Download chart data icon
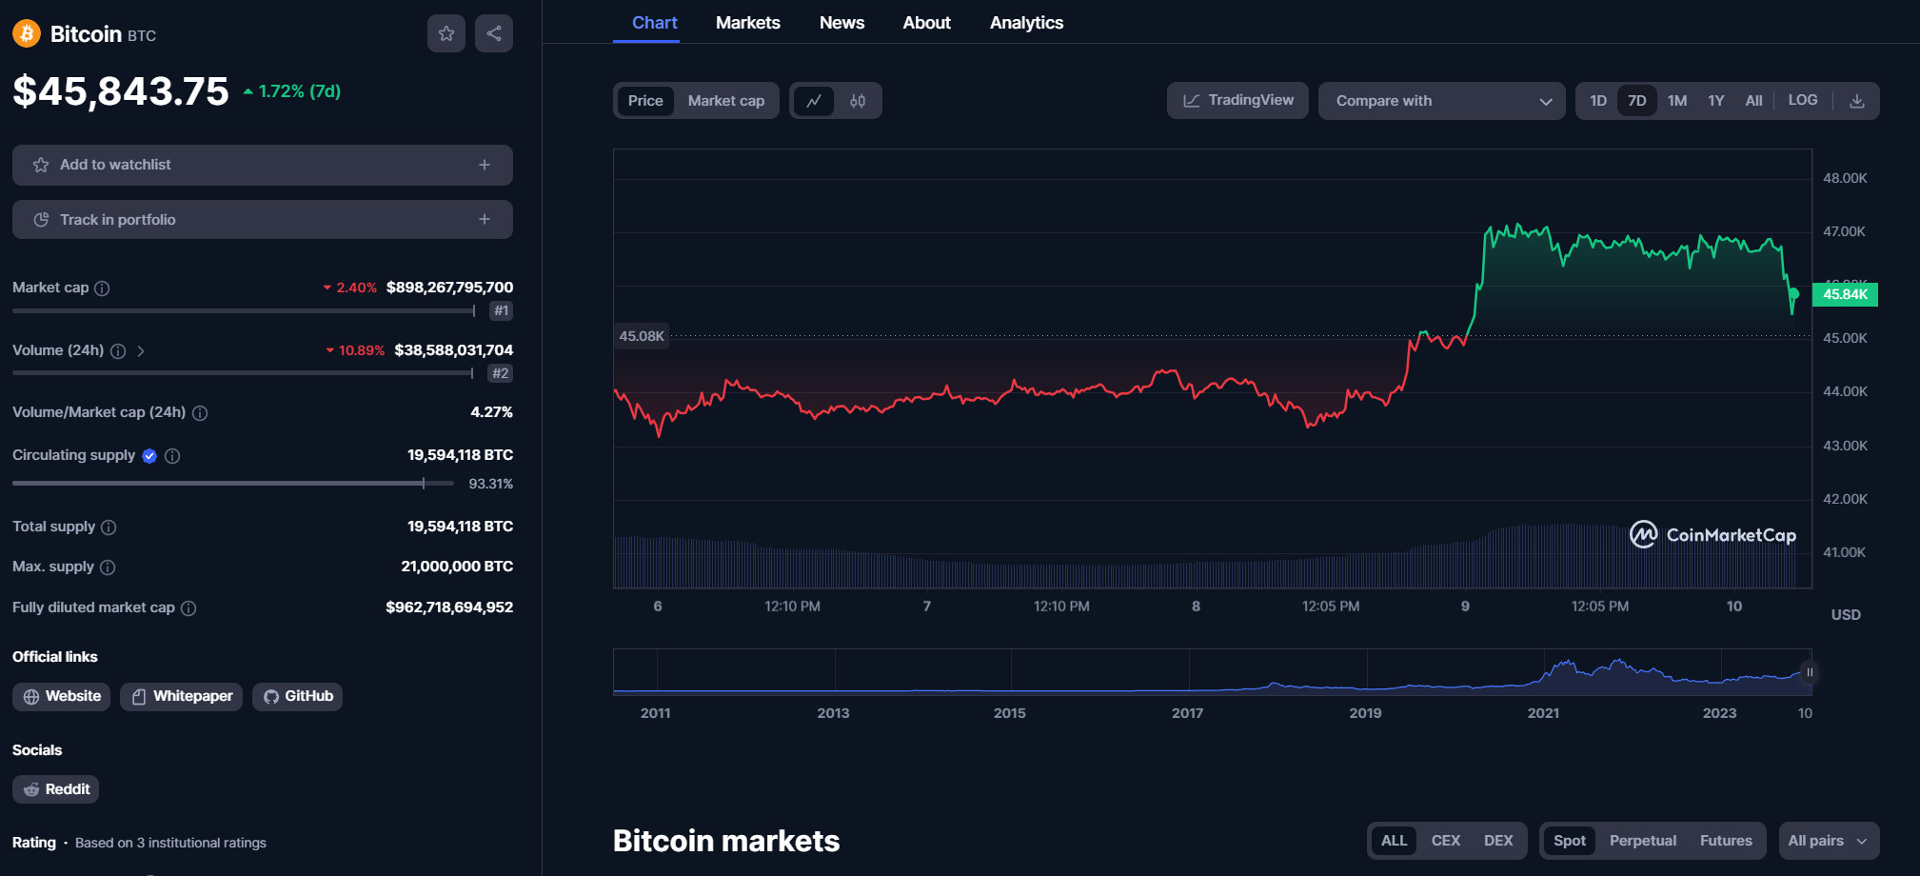 [1857, 101]
